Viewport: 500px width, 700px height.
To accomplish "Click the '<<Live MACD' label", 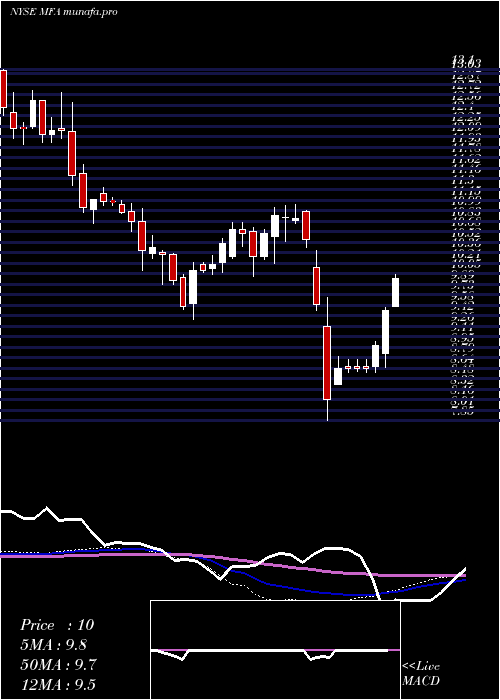I will [421, 674].
